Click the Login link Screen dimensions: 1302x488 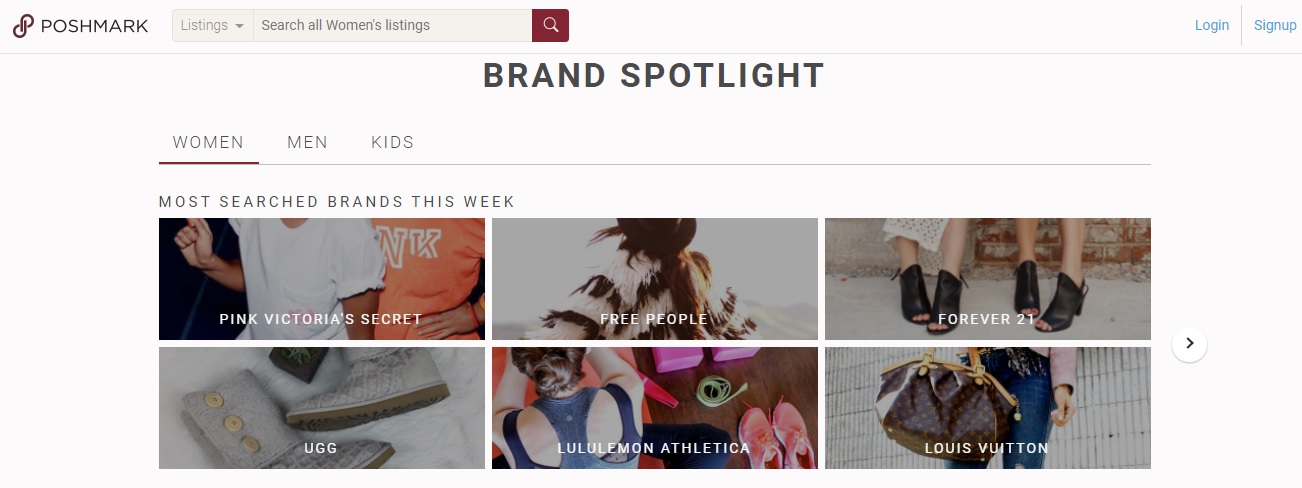(1212, 25)
